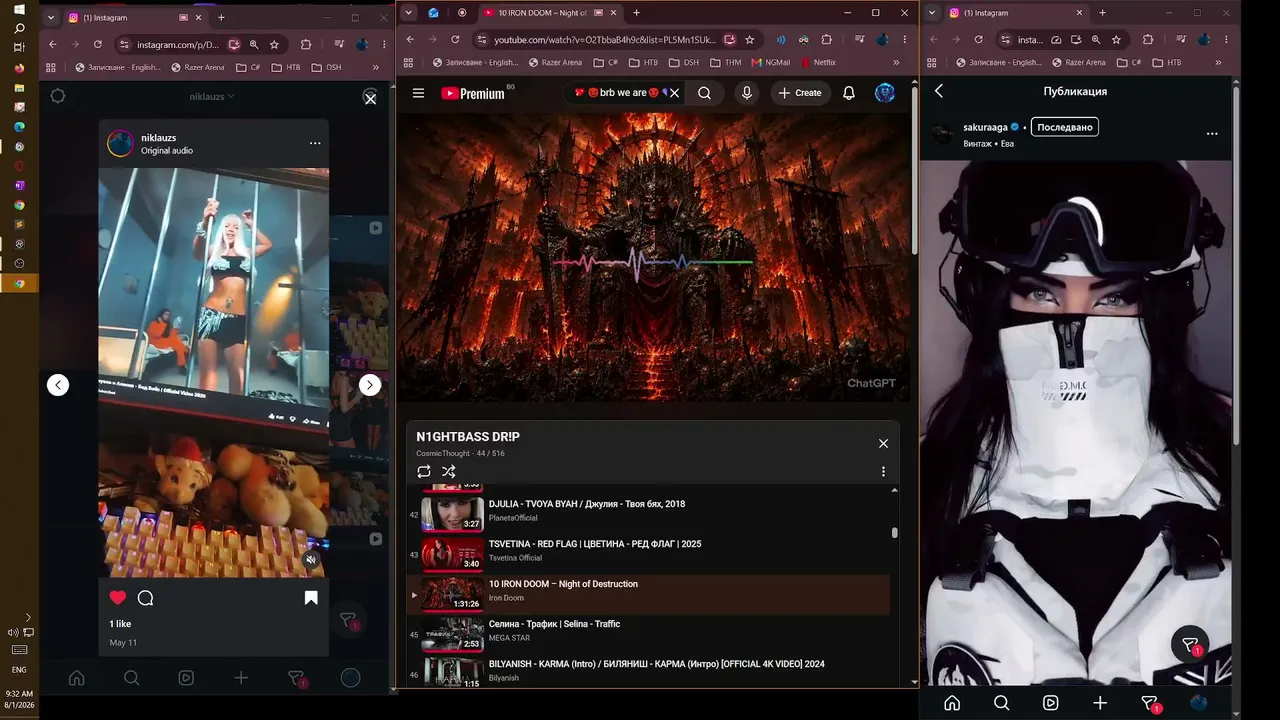1280x720 pixels.
Task: Click the N1GHTBASS DR!P playlist scrollbar
Action: (894, 533)
